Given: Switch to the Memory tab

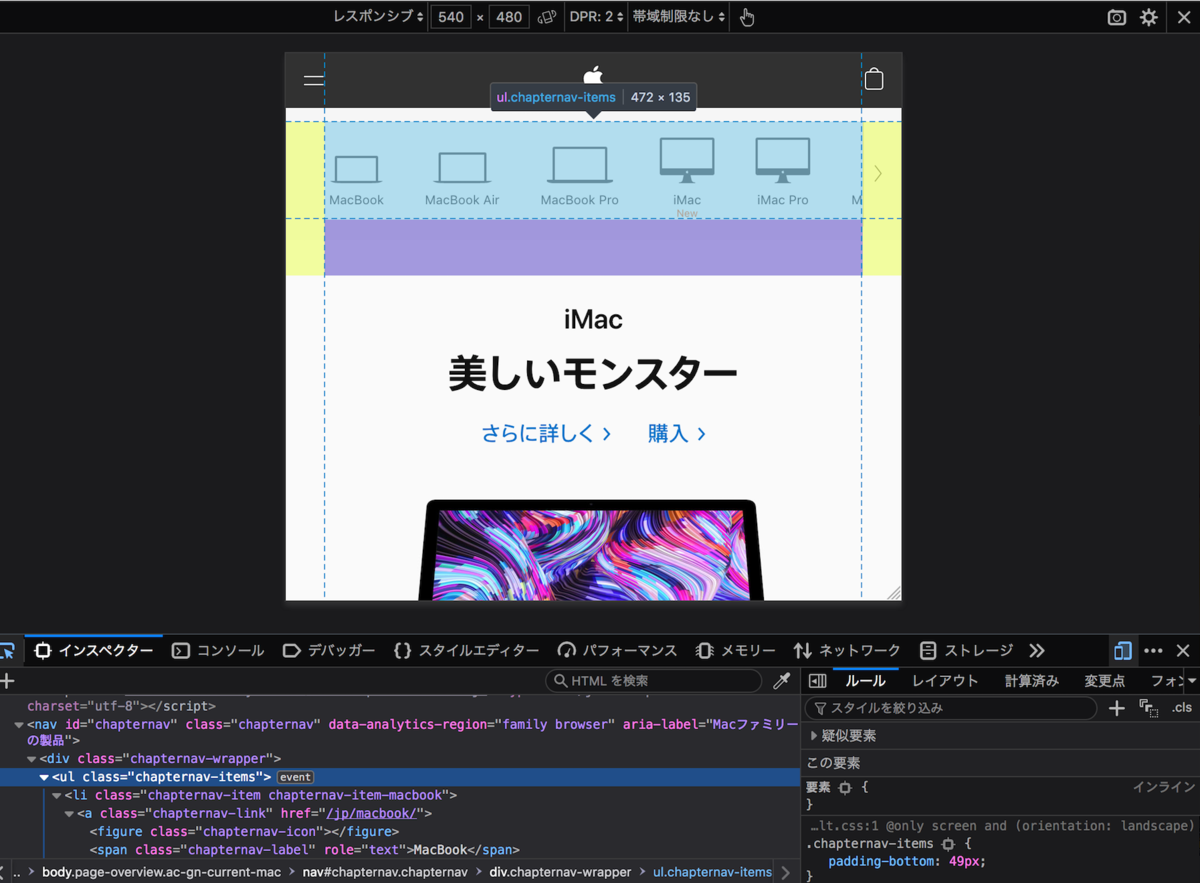Looking at the screenshot, I should click(x=736, y=650).
